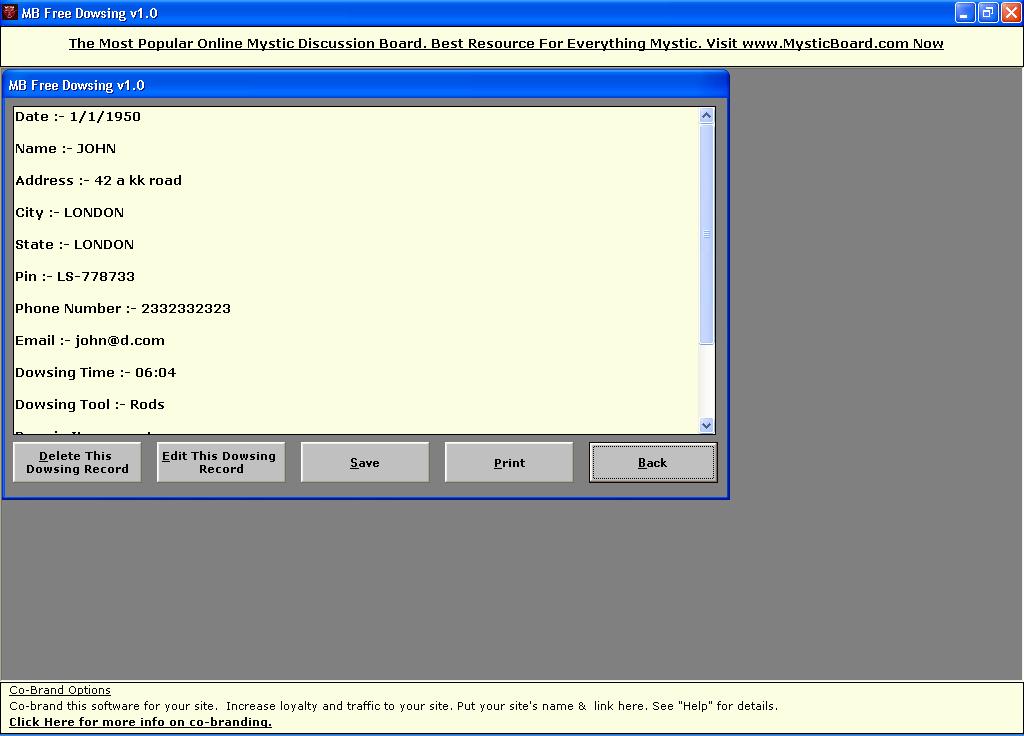1024x736 pixels.
Task: Go Back from the record view
Action: click(x=653, y=462)
